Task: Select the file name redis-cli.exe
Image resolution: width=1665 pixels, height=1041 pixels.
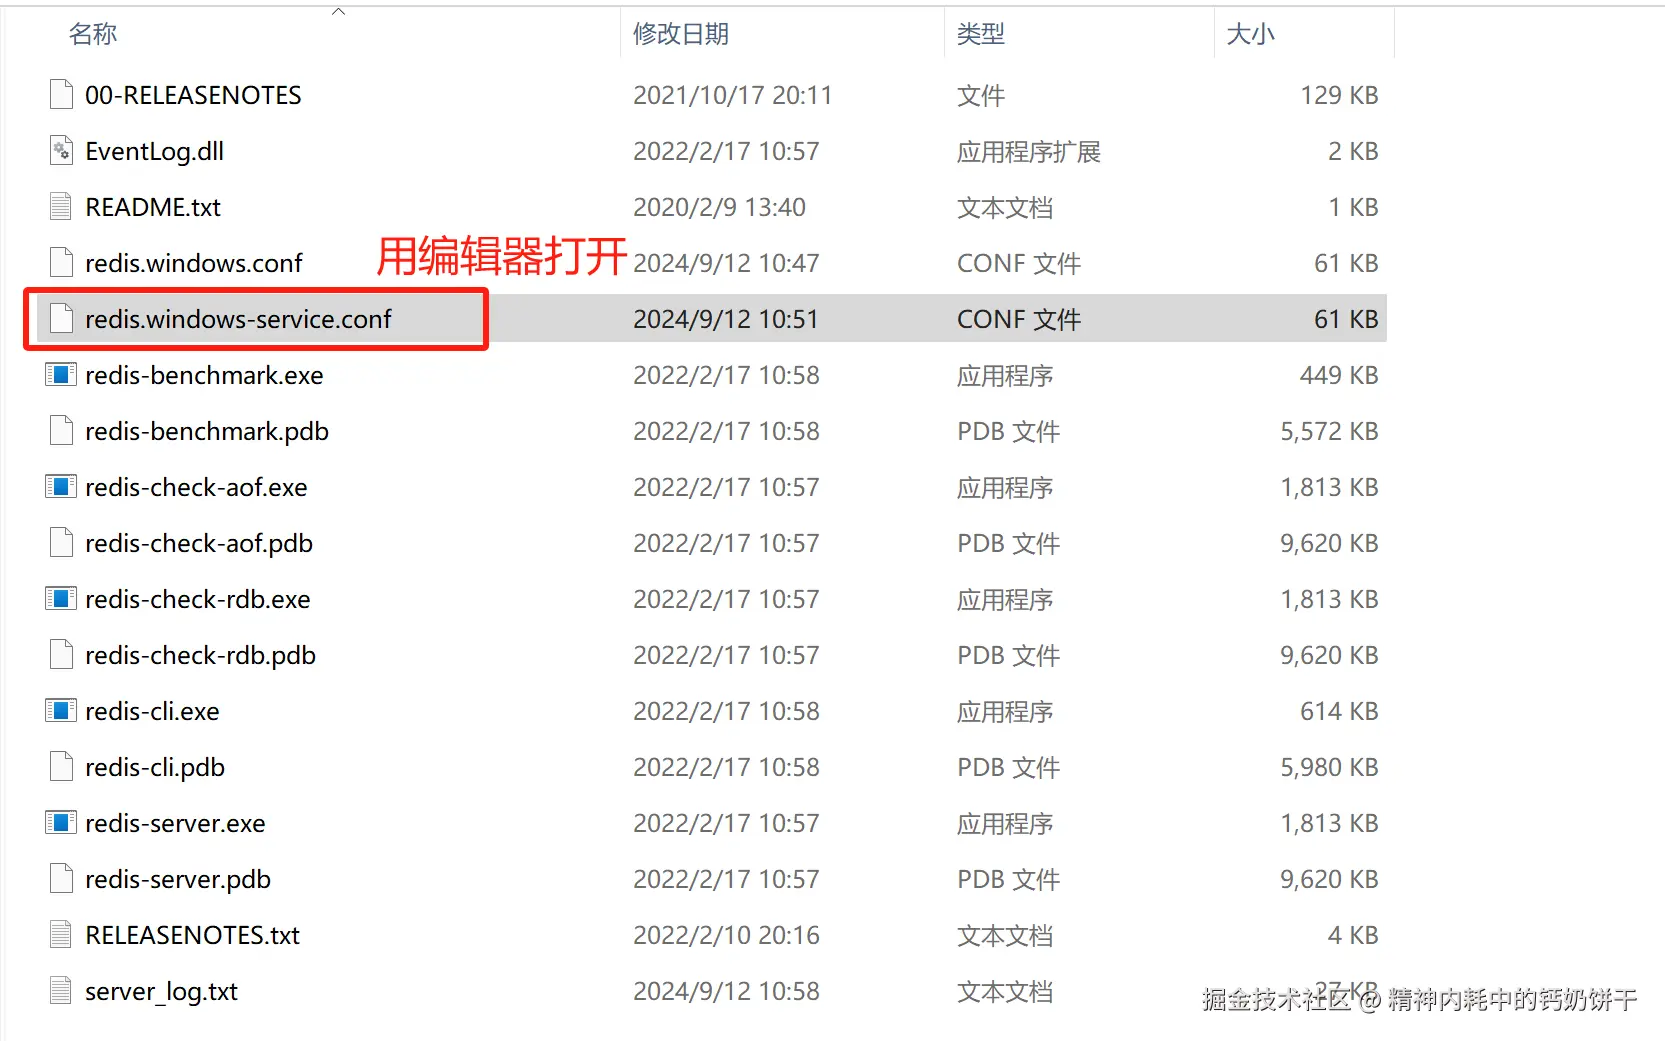Action: pos(152,711)
